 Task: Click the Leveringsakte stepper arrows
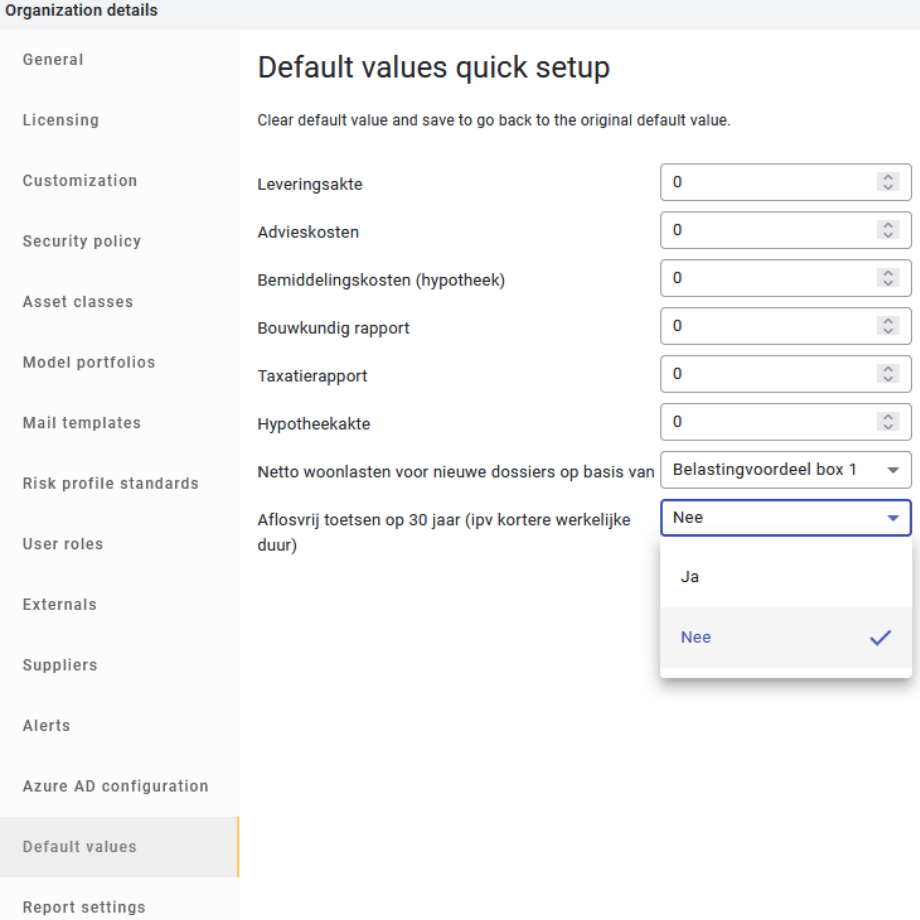(x=888, y=182)
